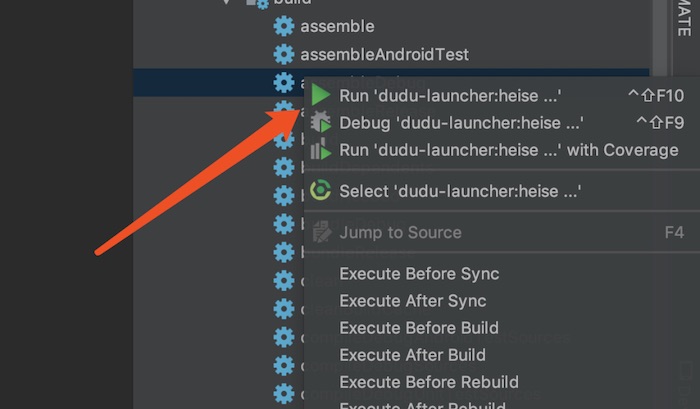Pick Execute Before Build option
This screenshot has width=700, height=409.
419,328
